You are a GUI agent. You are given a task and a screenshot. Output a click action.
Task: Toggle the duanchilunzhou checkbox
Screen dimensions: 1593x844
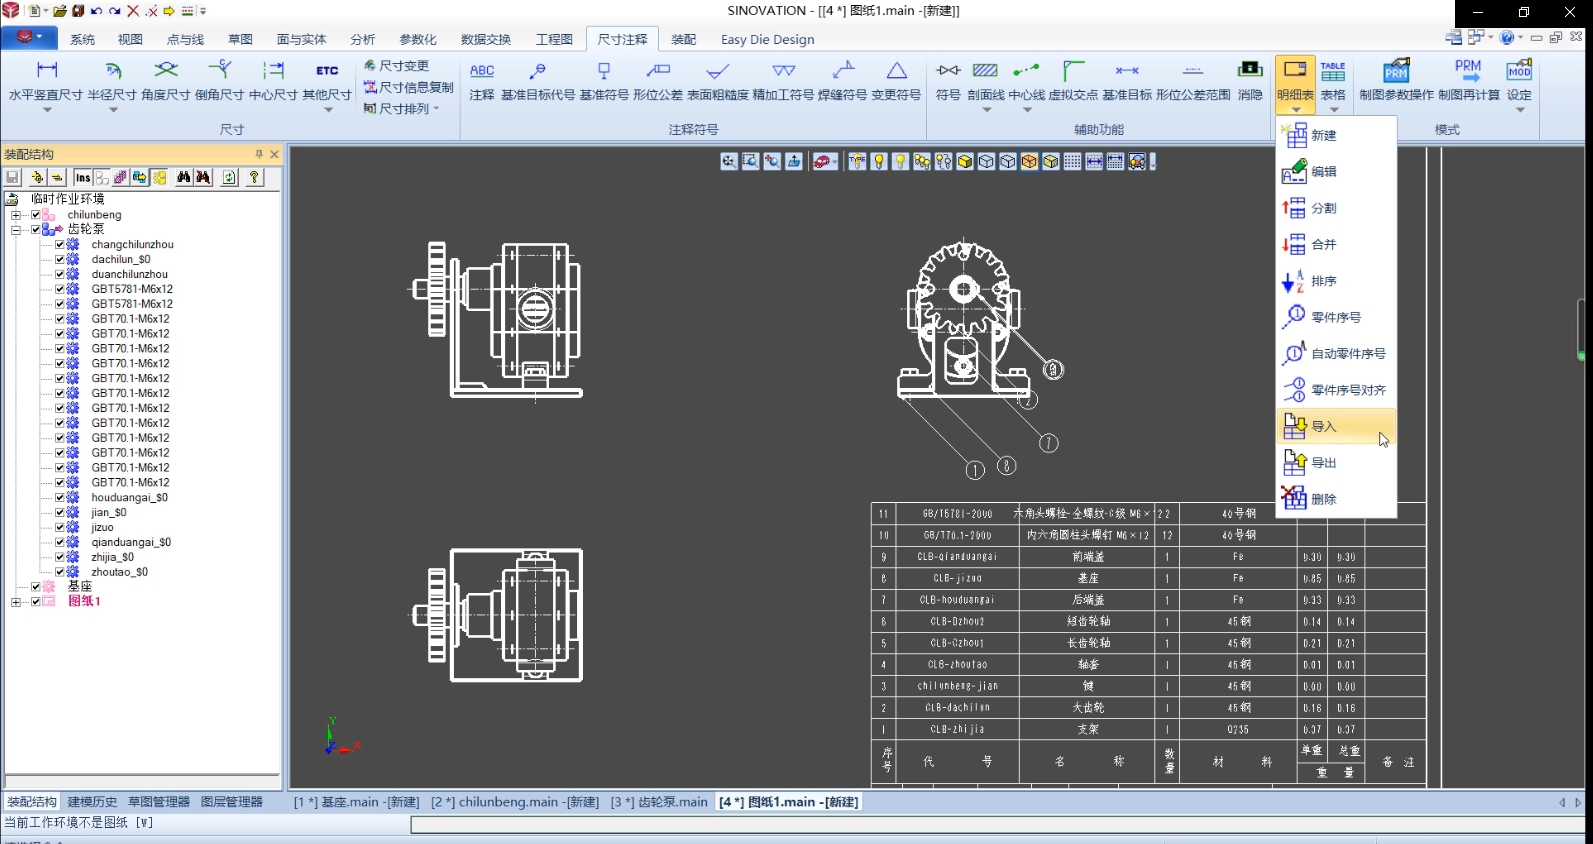point(60,274)
